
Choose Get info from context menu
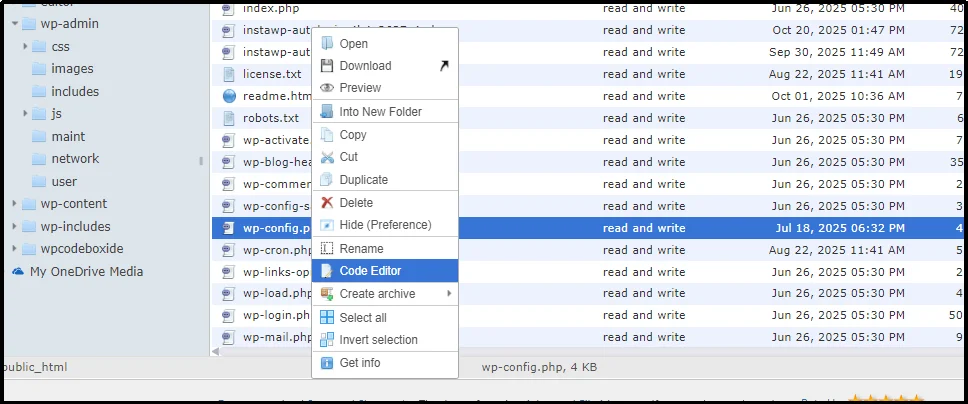click(x=385, y=363)
